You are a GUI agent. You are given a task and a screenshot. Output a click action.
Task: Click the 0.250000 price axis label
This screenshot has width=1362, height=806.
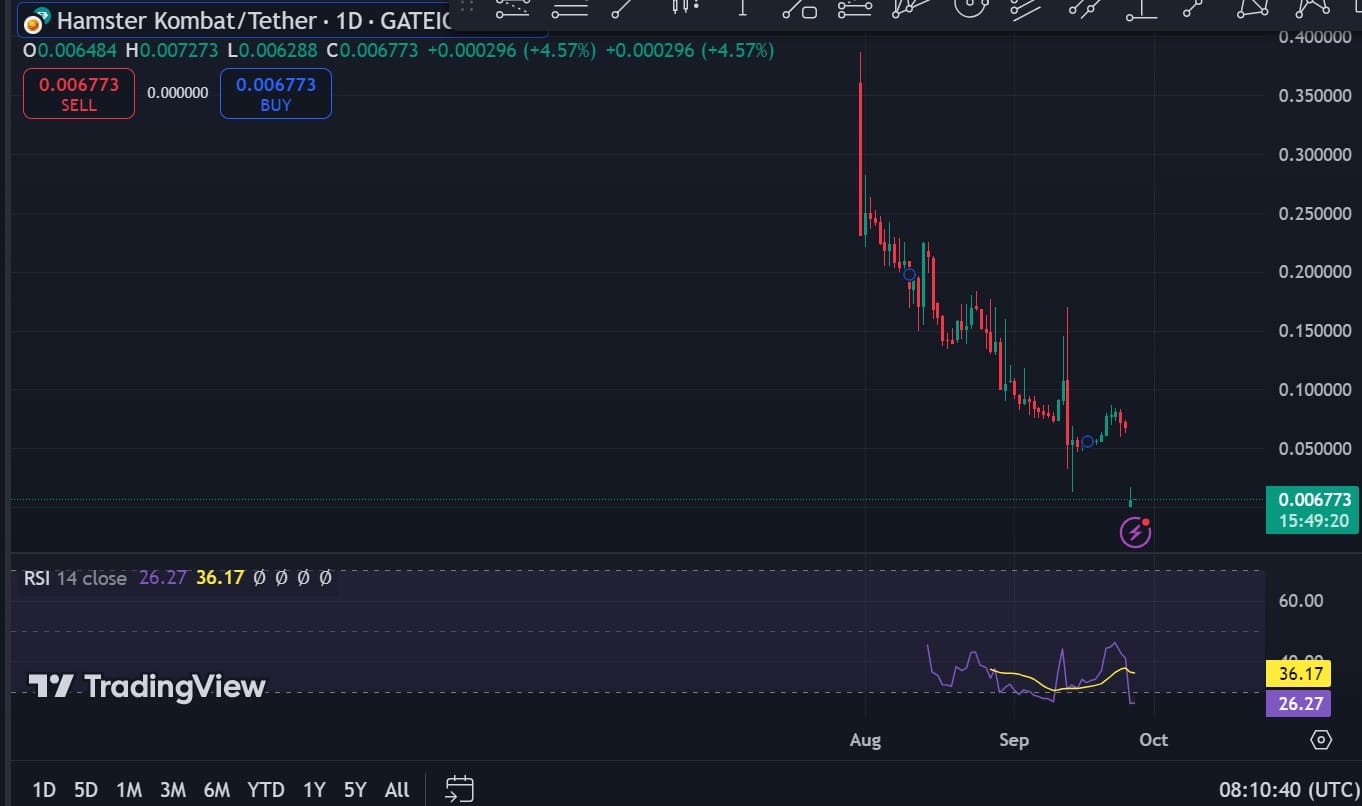[1315, 214]
